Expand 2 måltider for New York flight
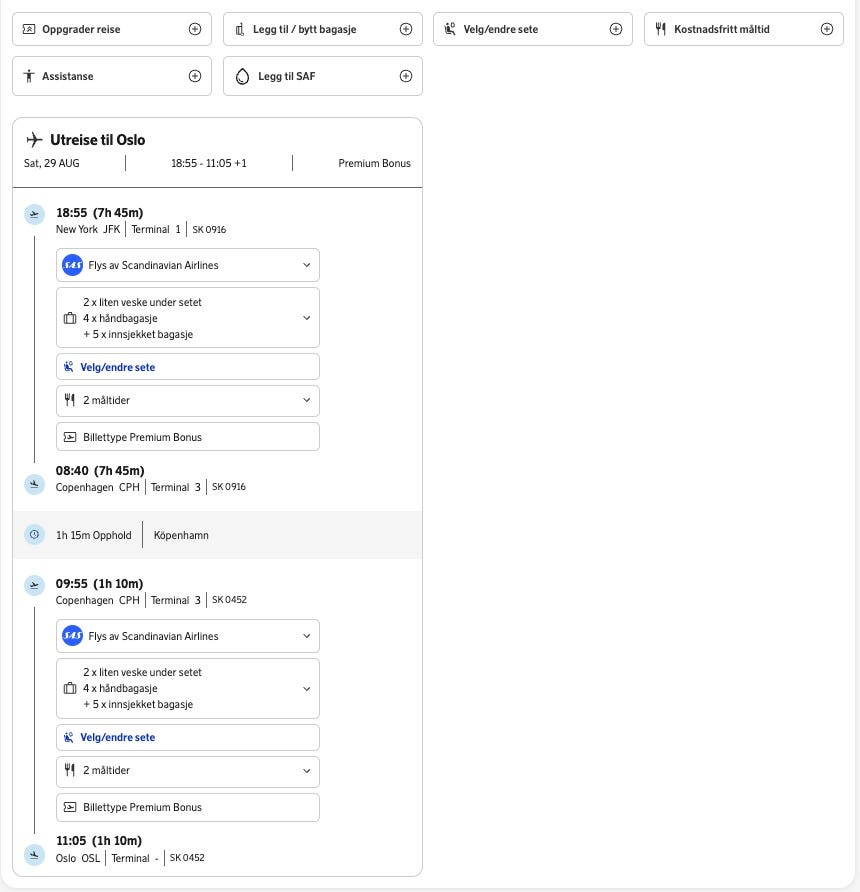Screen dimensions: 860x892 click(x=188, y=400)
